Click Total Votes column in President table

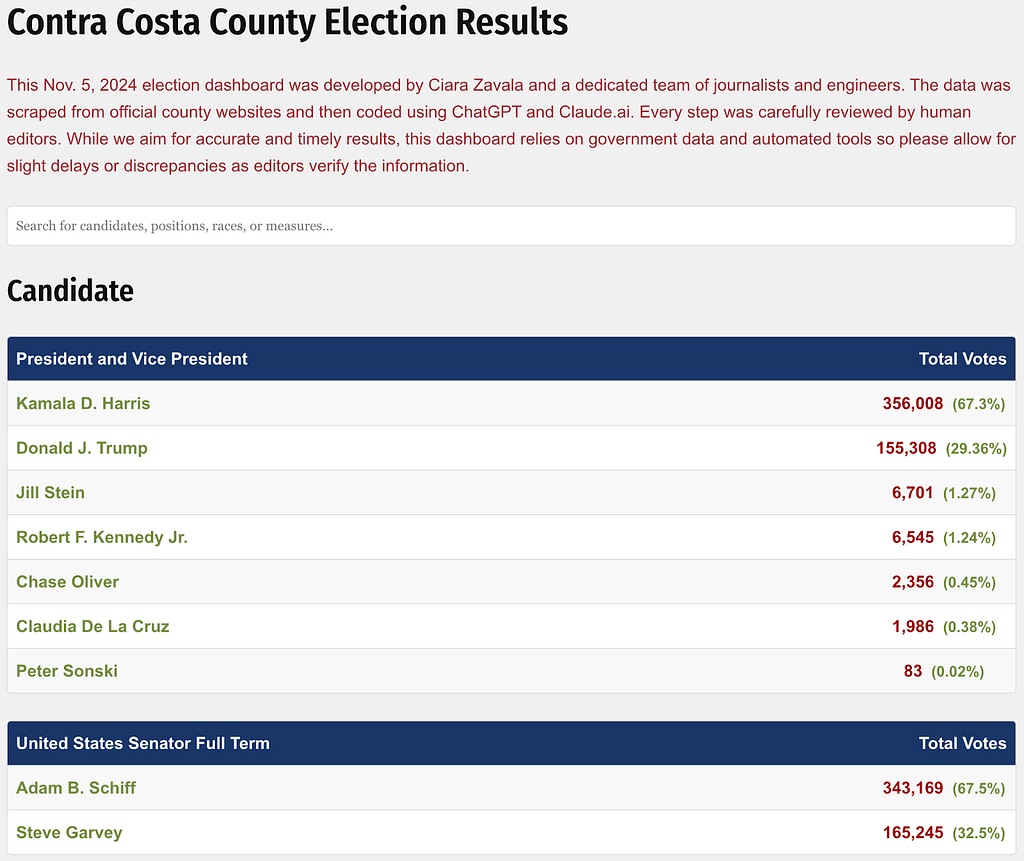(x=963, y=359)
